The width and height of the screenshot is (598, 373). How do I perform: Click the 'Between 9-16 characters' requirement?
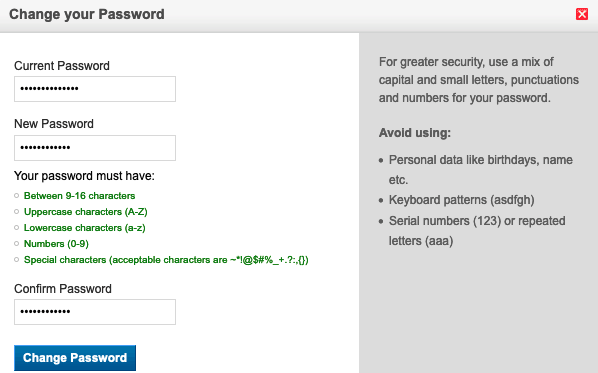pyautogui.click(x=79, y=196)
